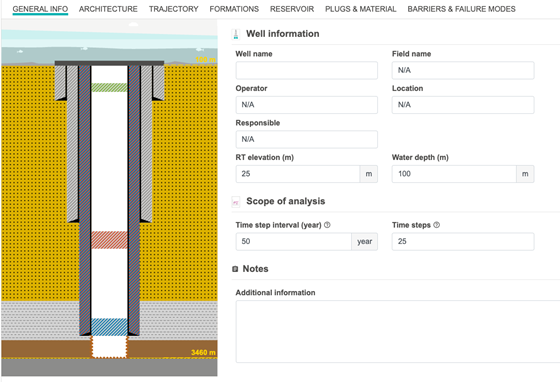Click the Notes heading

tap(255, 268)
